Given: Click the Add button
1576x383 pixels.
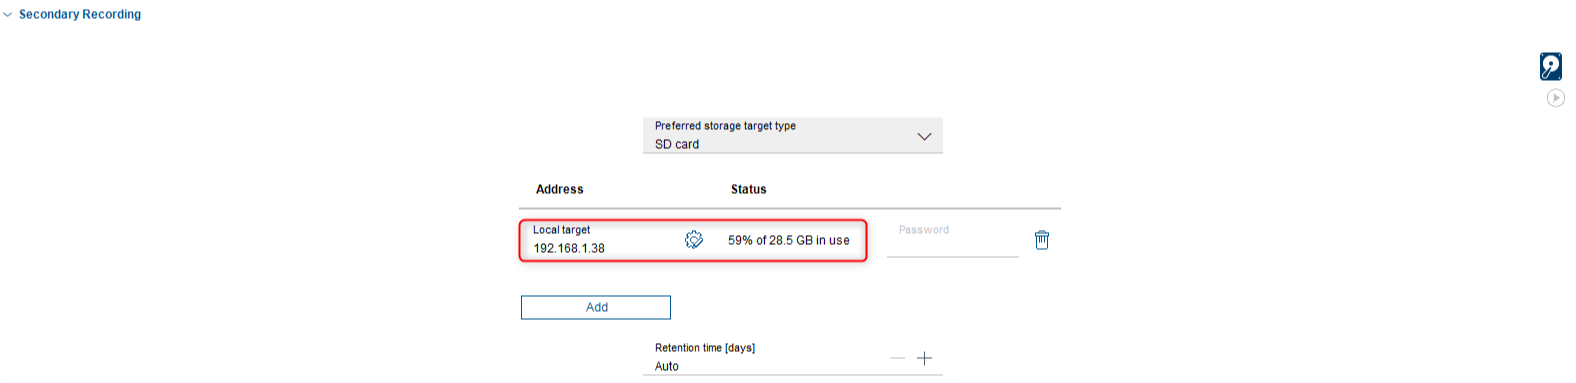Looking at the screenshot, I should tap(596, 307).
